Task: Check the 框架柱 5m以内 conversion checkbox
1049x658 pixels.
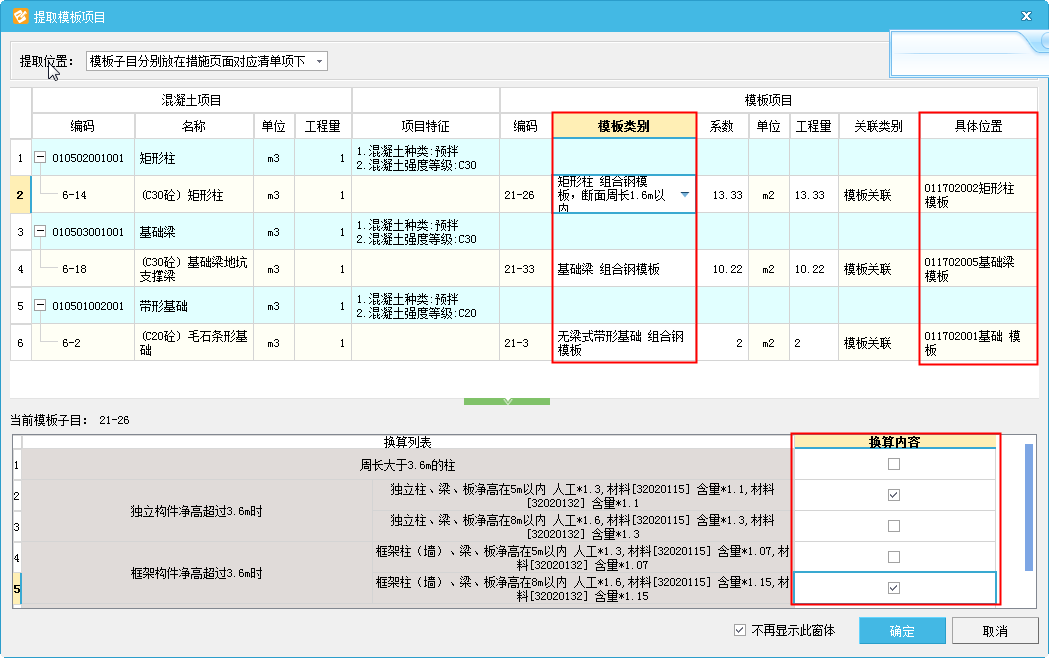Action: pos(894,557)
